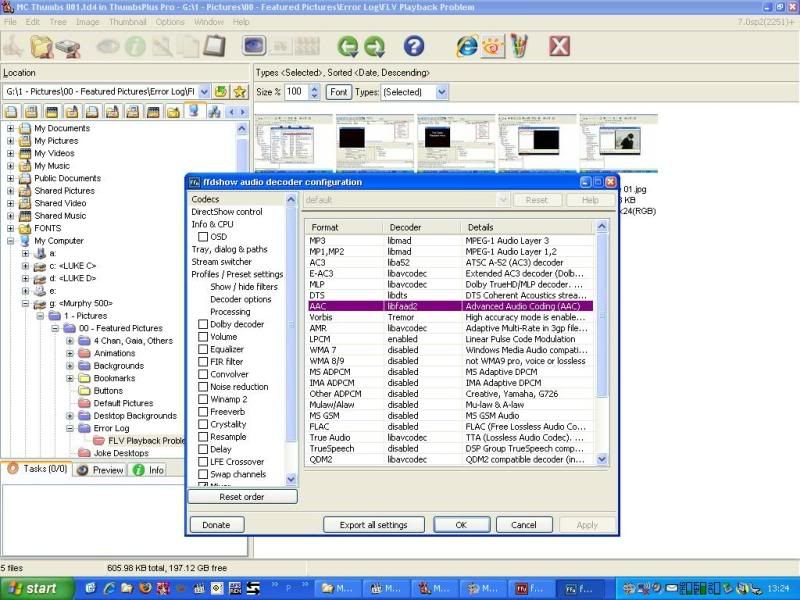This screenshot has width=800, height=600.
Task: Toggle the OSD checkbox
Action: pos(203,237)
